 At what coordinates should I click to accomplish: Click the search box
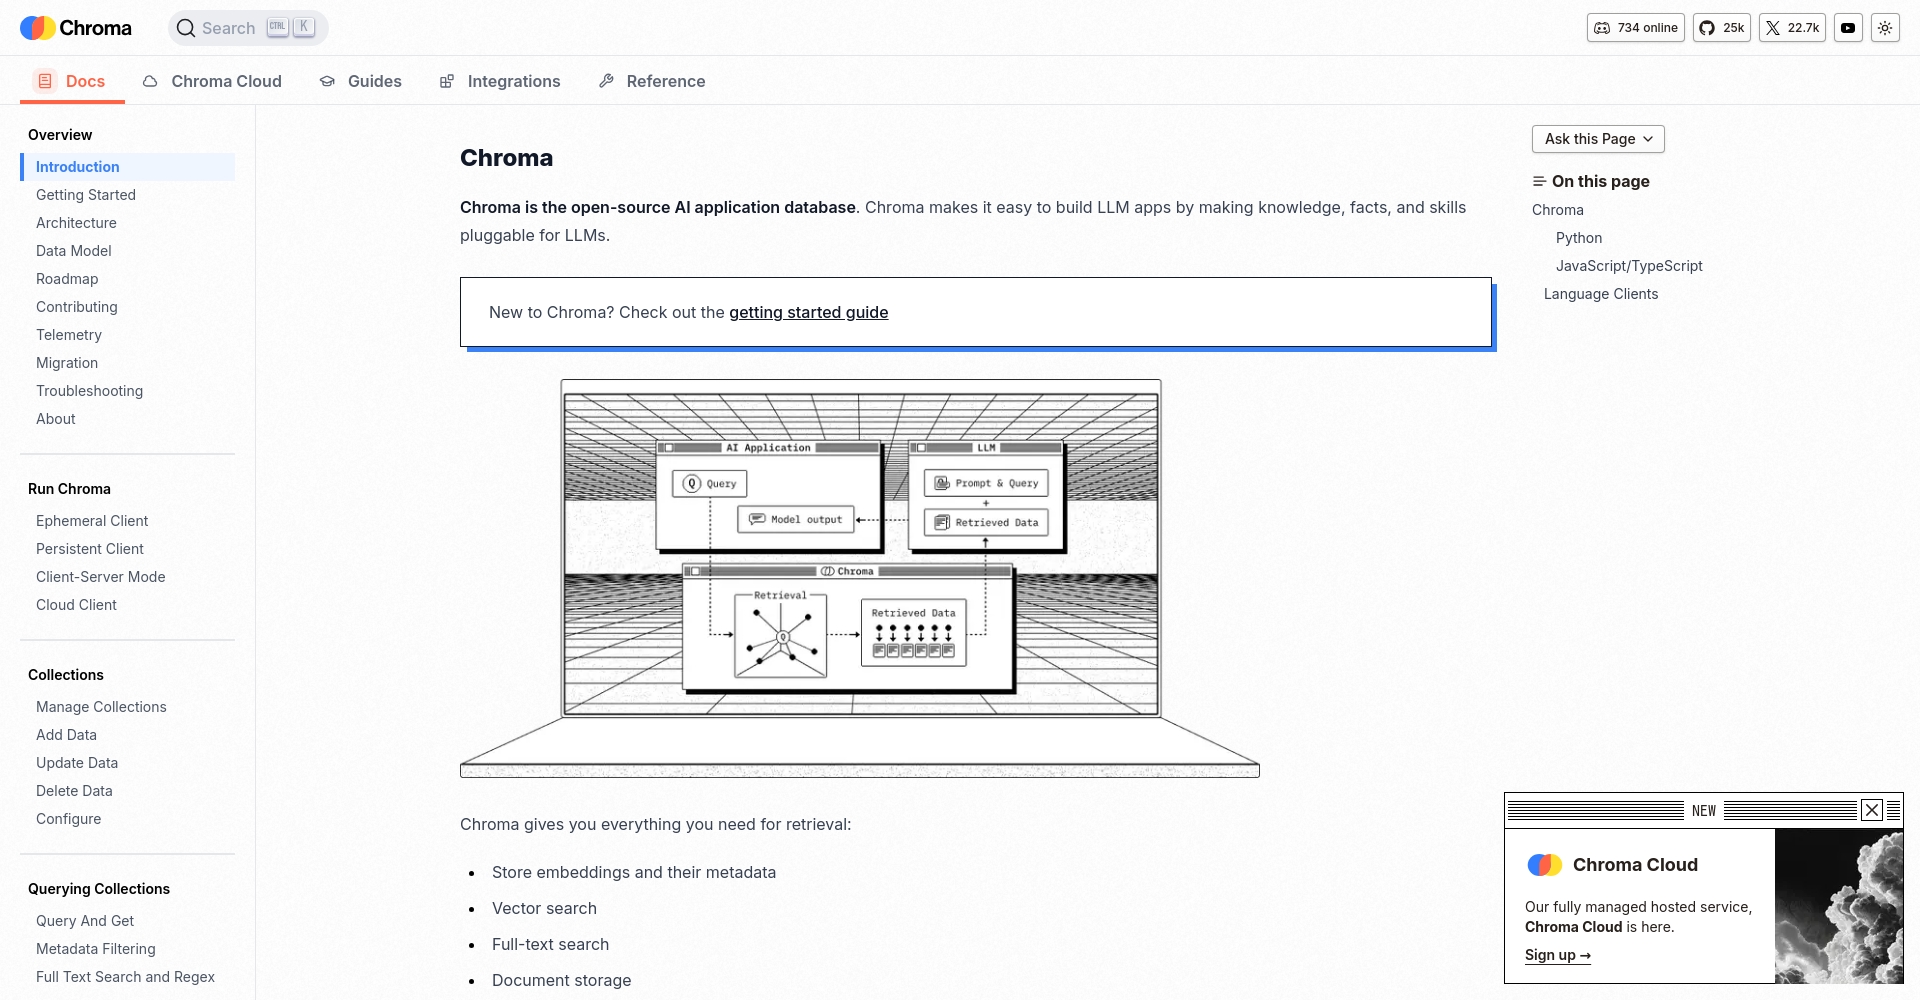click(248, 28)
